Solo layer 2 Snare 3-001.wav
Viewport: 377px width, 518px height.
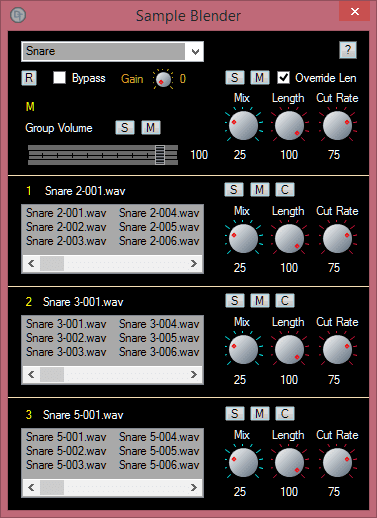pos(235,300)
